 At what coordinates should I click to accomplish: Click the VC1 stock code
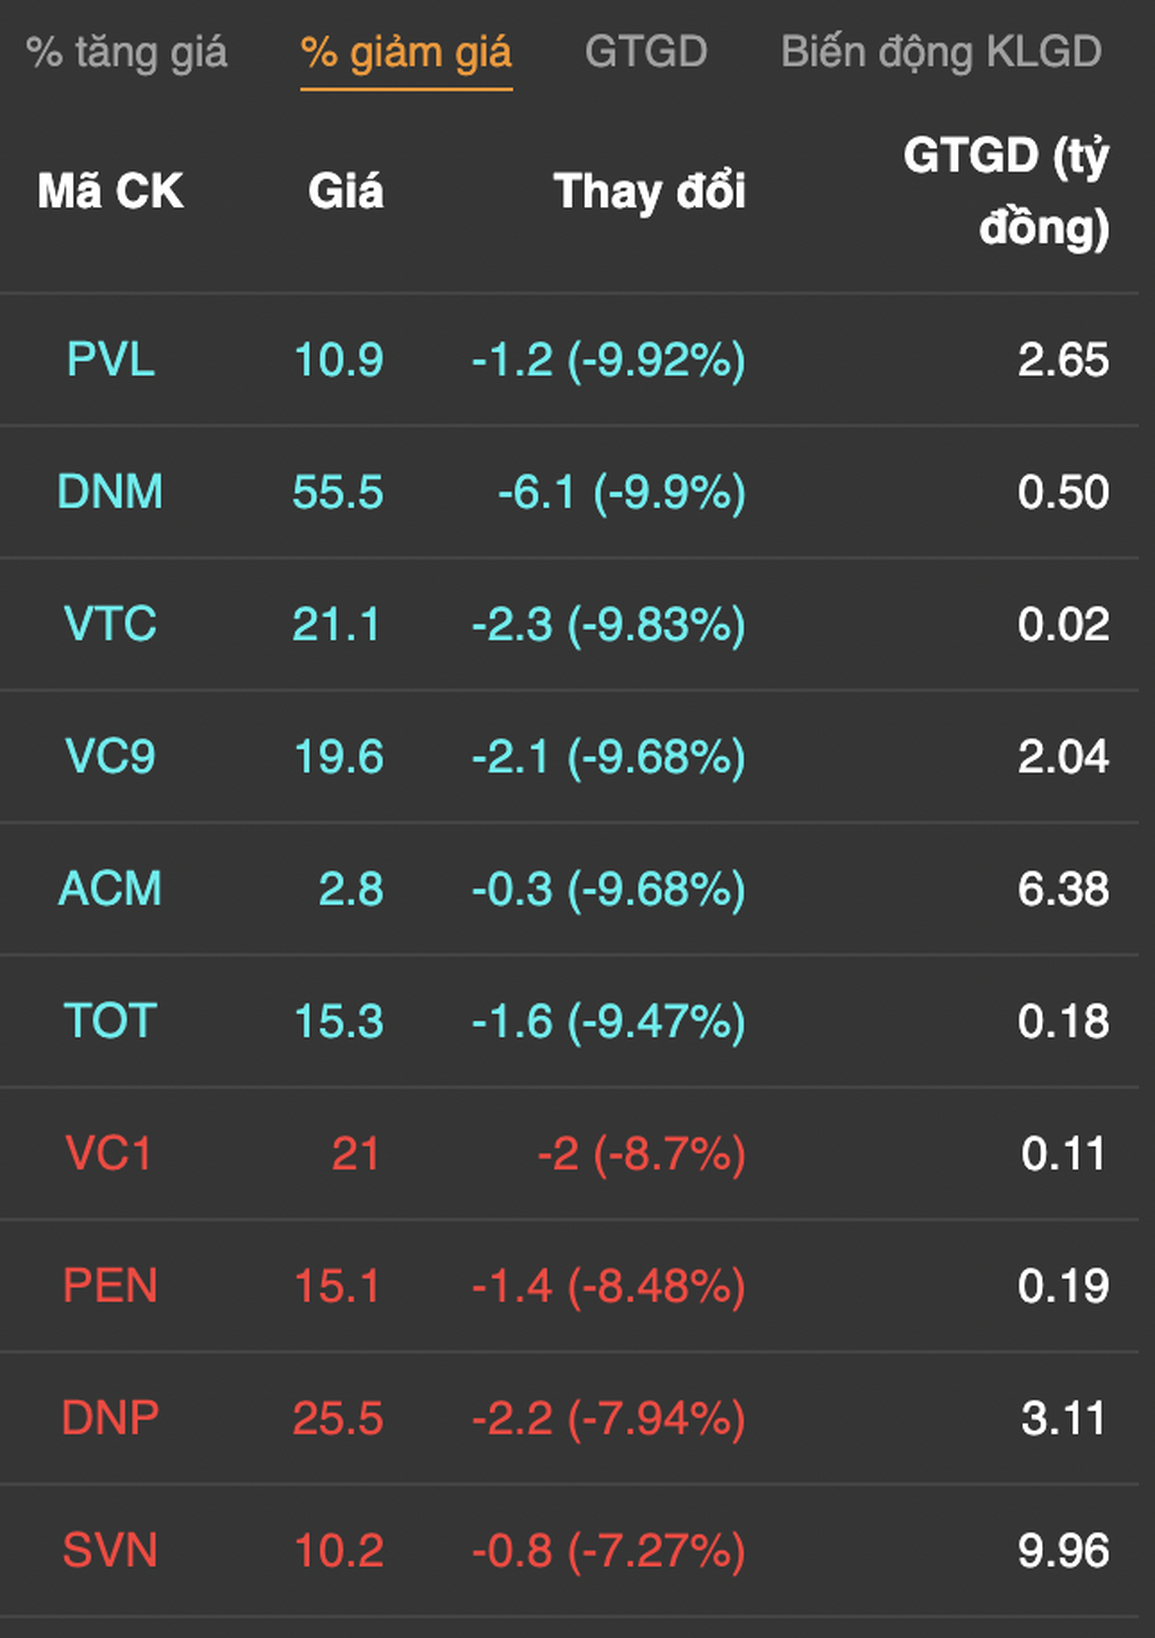point(109,1154)
